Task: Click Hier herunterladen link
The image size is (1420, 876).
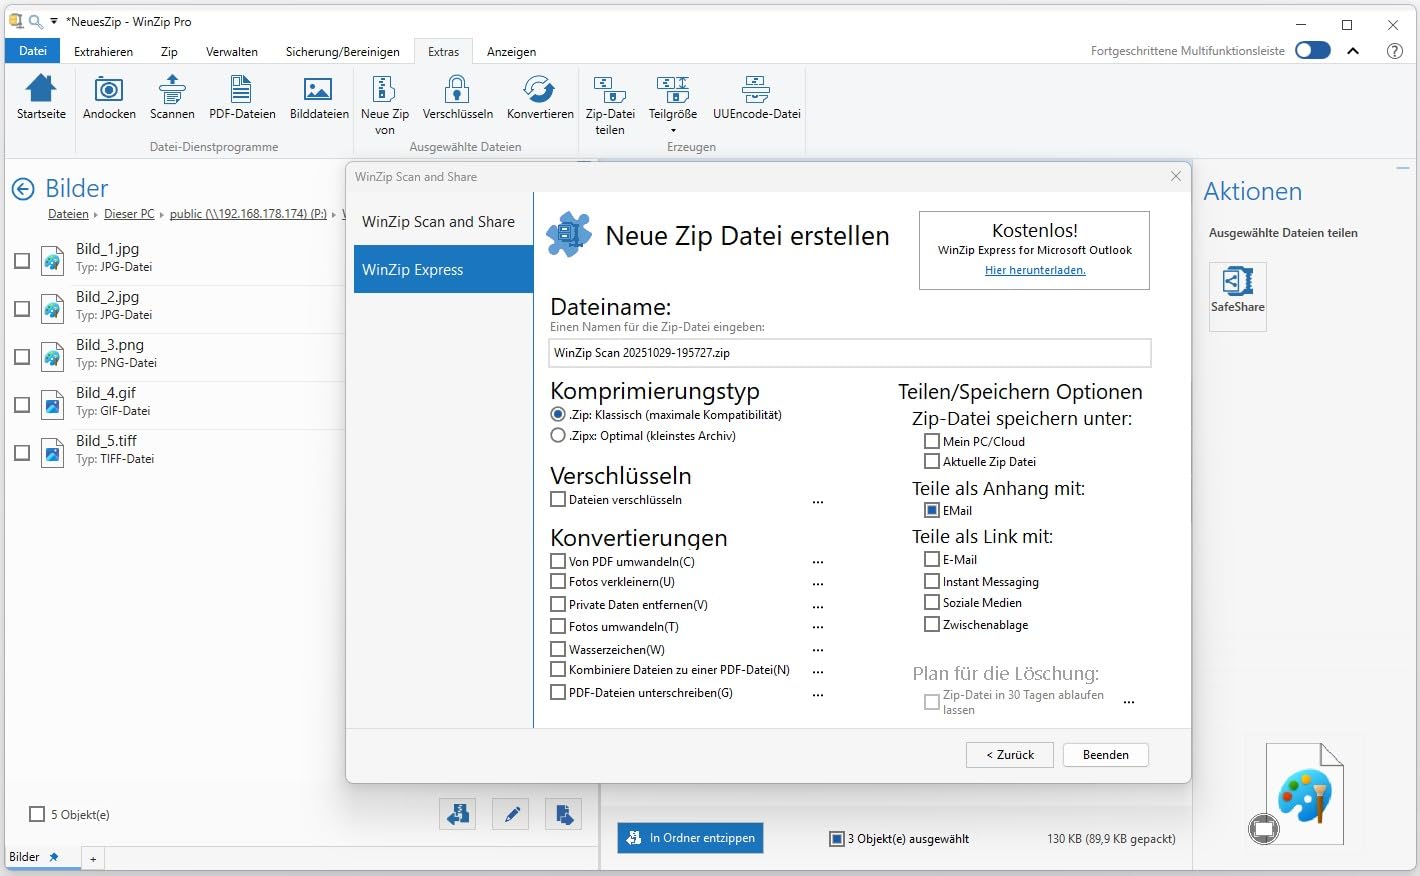Action: pos(1035,270)
